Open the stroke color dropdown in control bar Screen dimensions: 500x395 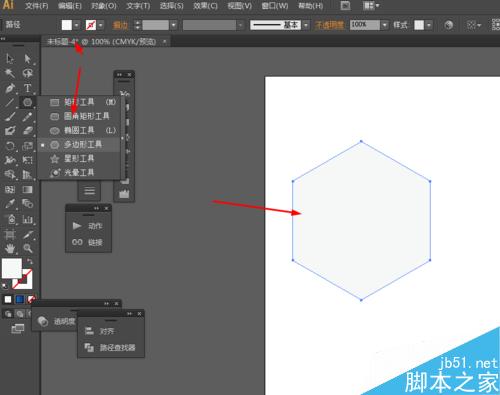tap(100, 25)
